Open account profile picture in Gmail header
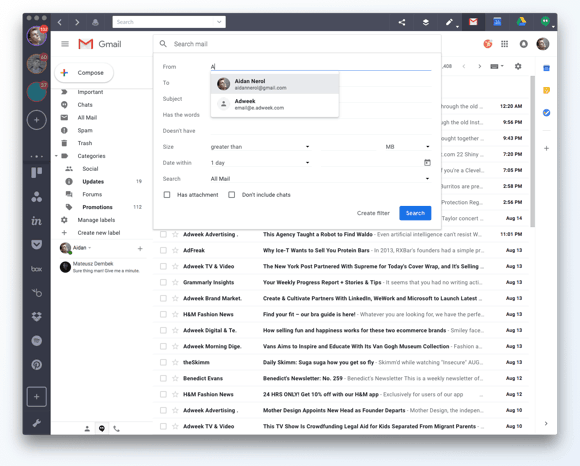This screenshot has width=580, height=466. 543,44
